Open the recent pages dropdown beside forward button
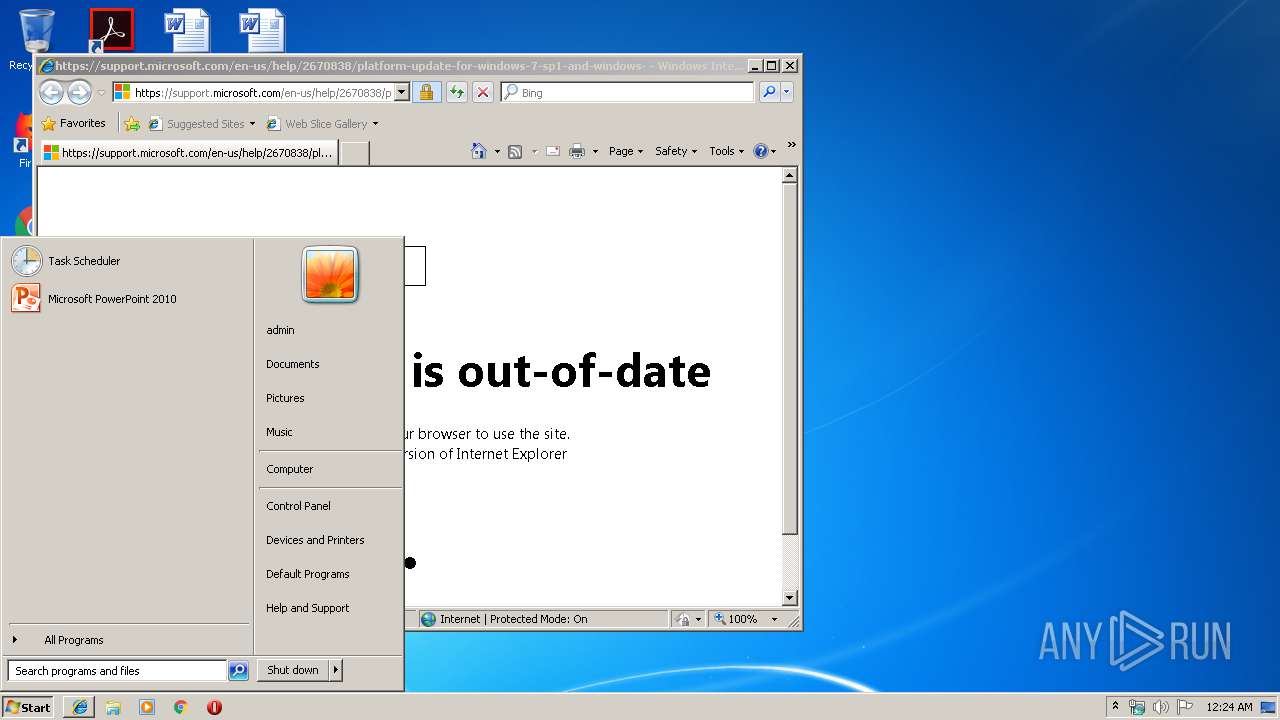Viewport: 1280px width, 720px height. [101, 93]
